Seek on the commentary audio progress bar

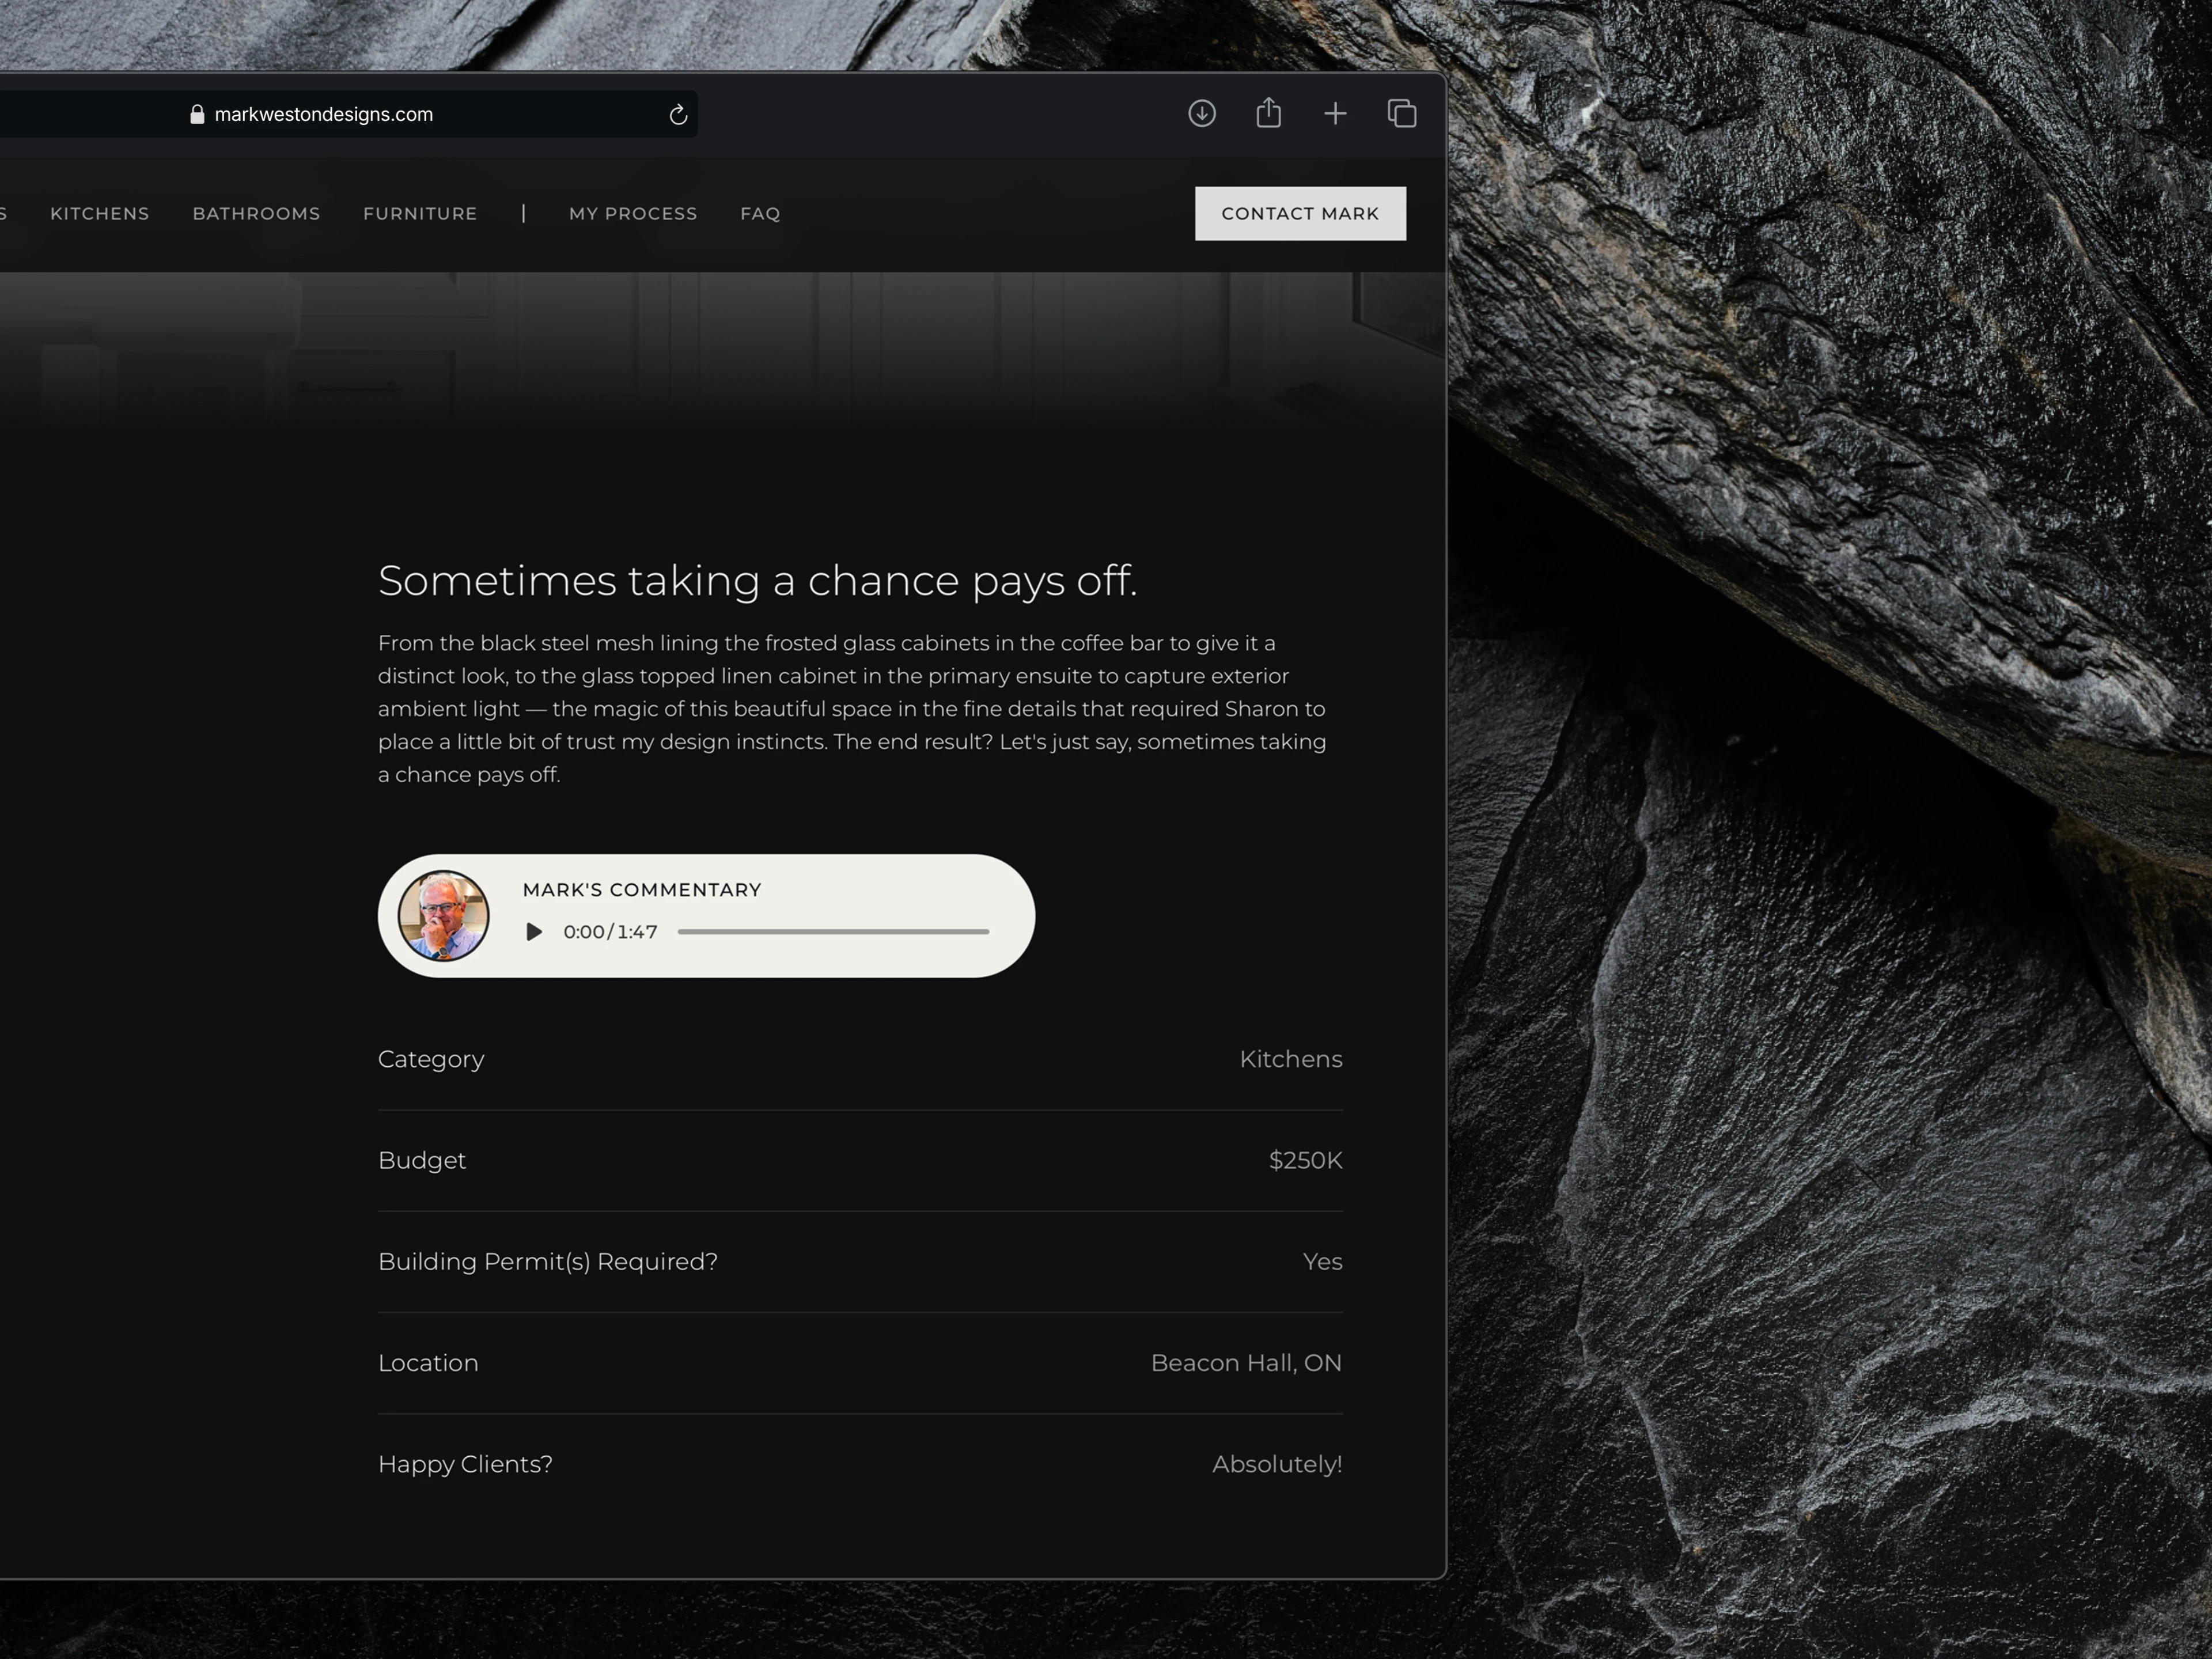pos(833,931)
